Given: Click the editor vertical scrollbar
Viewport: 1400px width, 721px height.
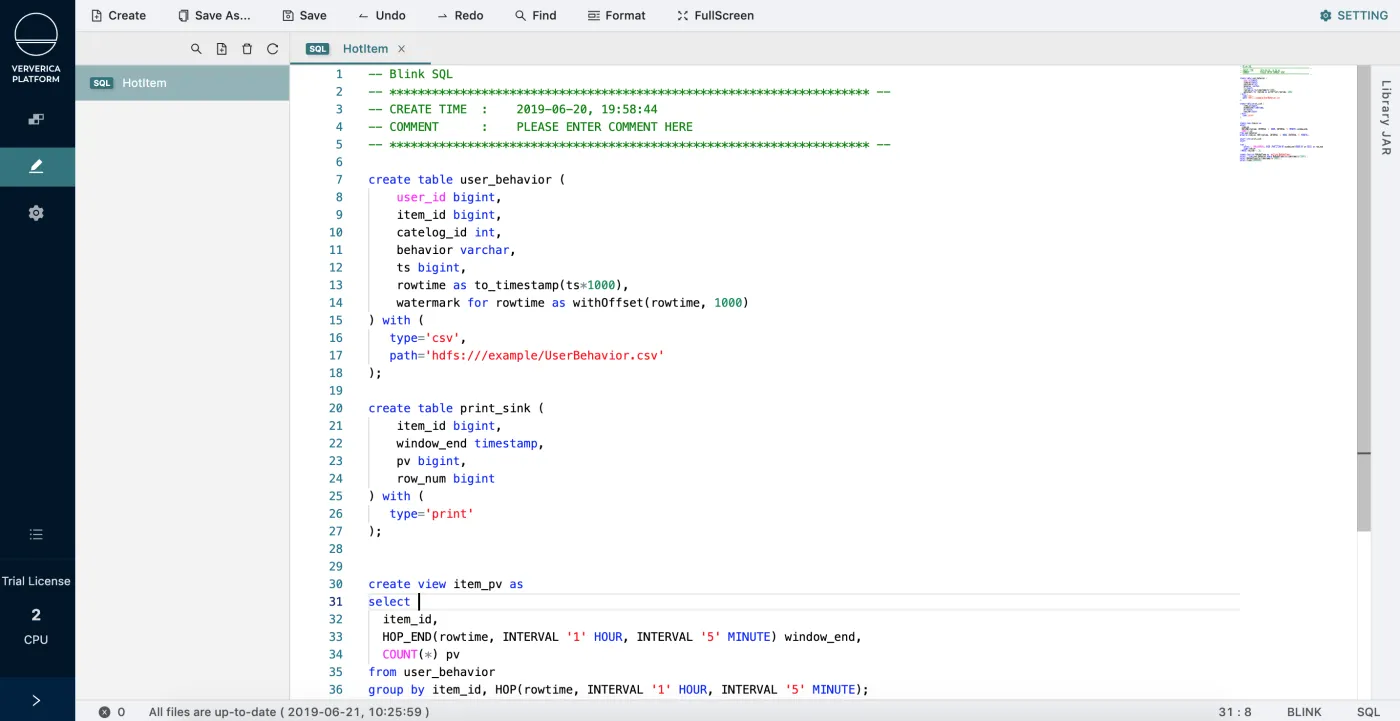Looking at the screenshot, I should click(x=1364, y=300).
